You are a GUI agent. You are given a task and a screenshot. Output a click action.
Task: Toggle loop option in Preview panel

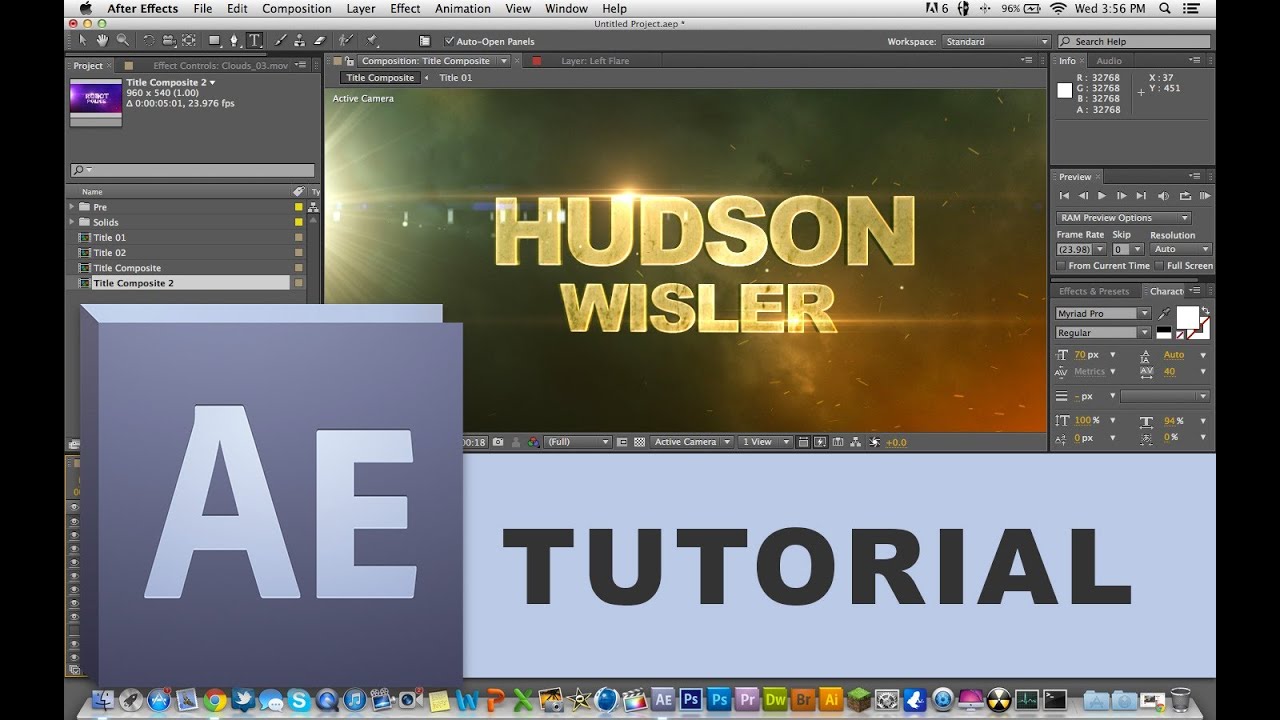coord(1185,196)
